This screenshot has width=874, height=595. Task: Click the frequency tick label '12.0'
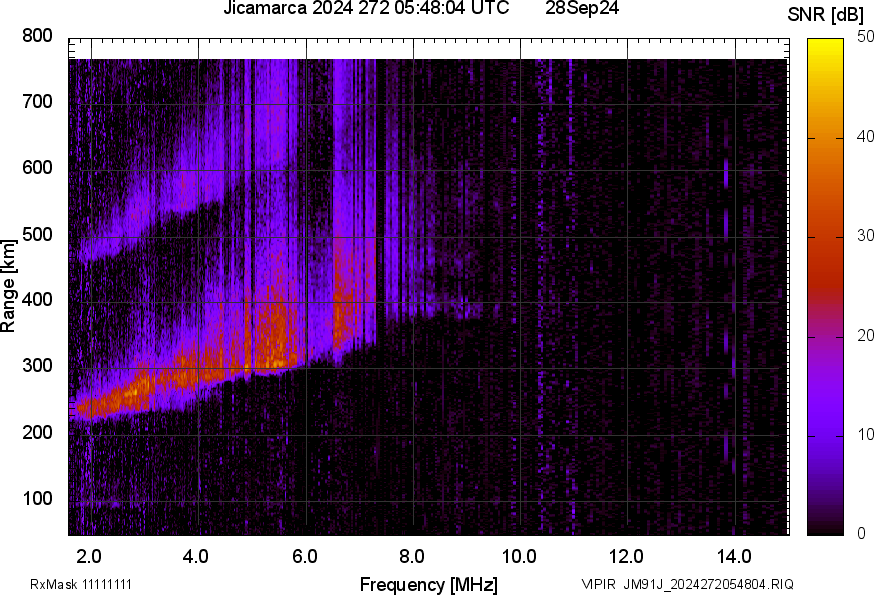coord(626,557)
